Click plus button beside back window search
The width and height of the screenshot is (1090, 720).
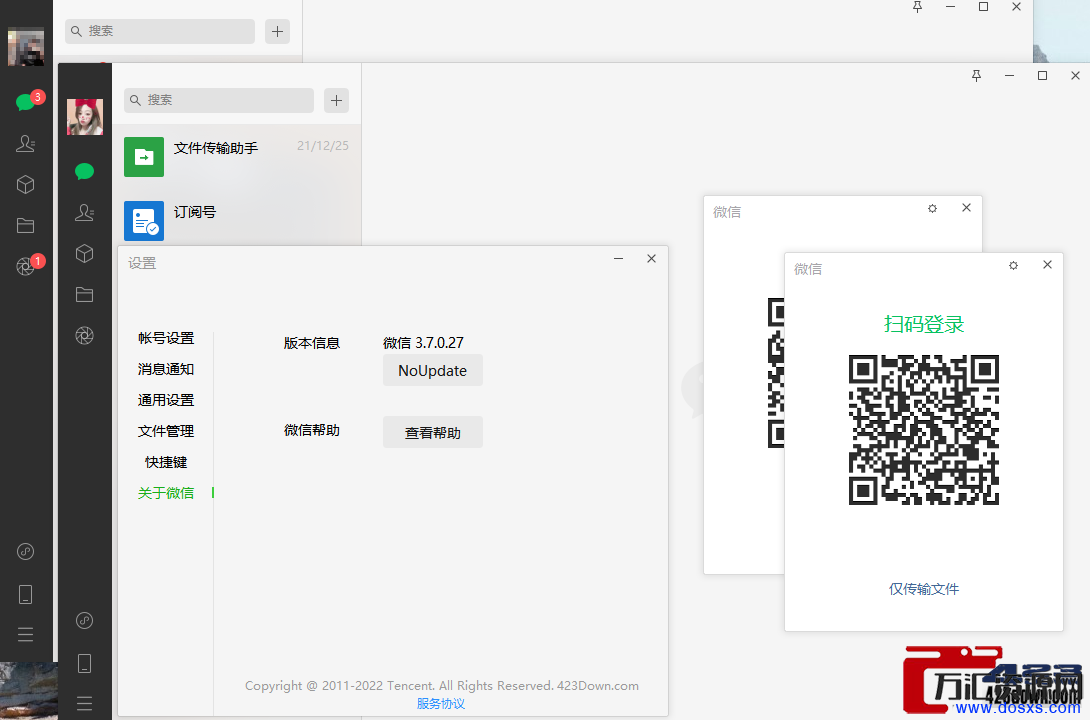pos(277,31)
